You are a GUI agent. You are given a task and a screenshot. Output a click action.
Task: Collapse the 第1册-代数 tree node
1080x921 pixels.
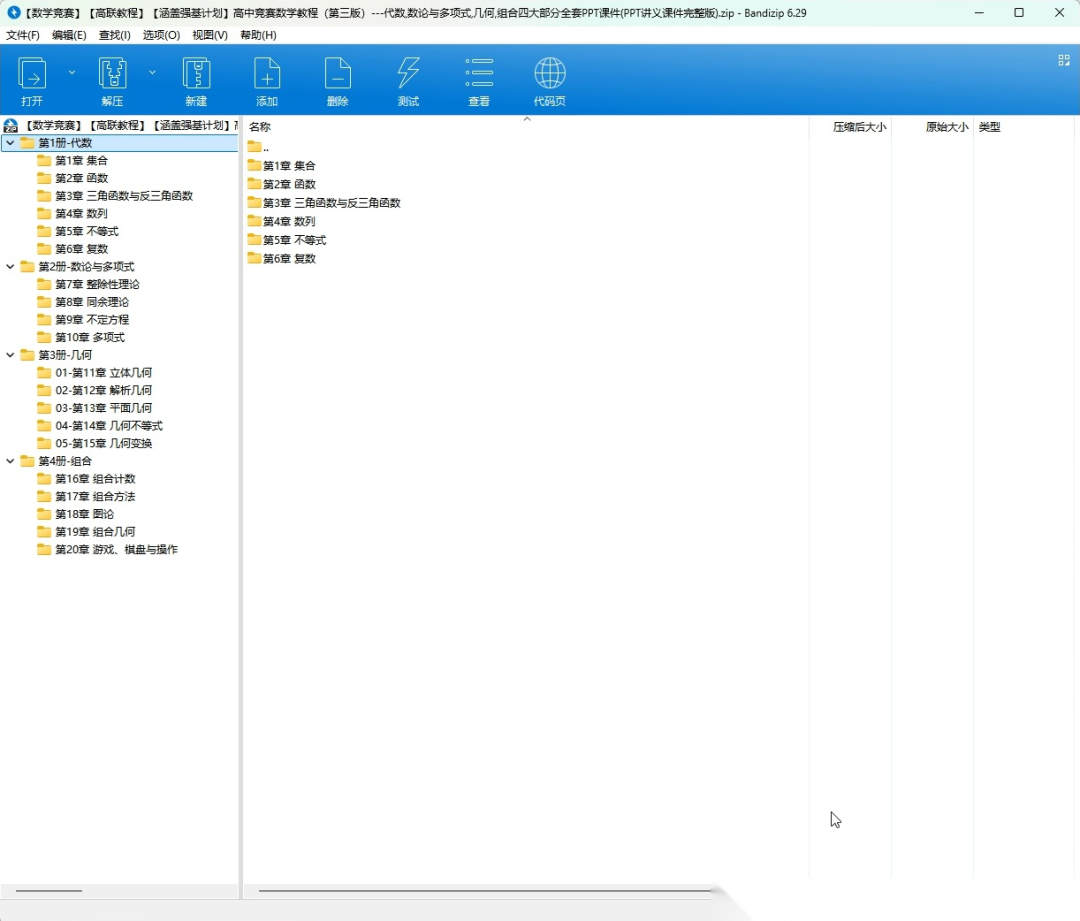[10, 143]
